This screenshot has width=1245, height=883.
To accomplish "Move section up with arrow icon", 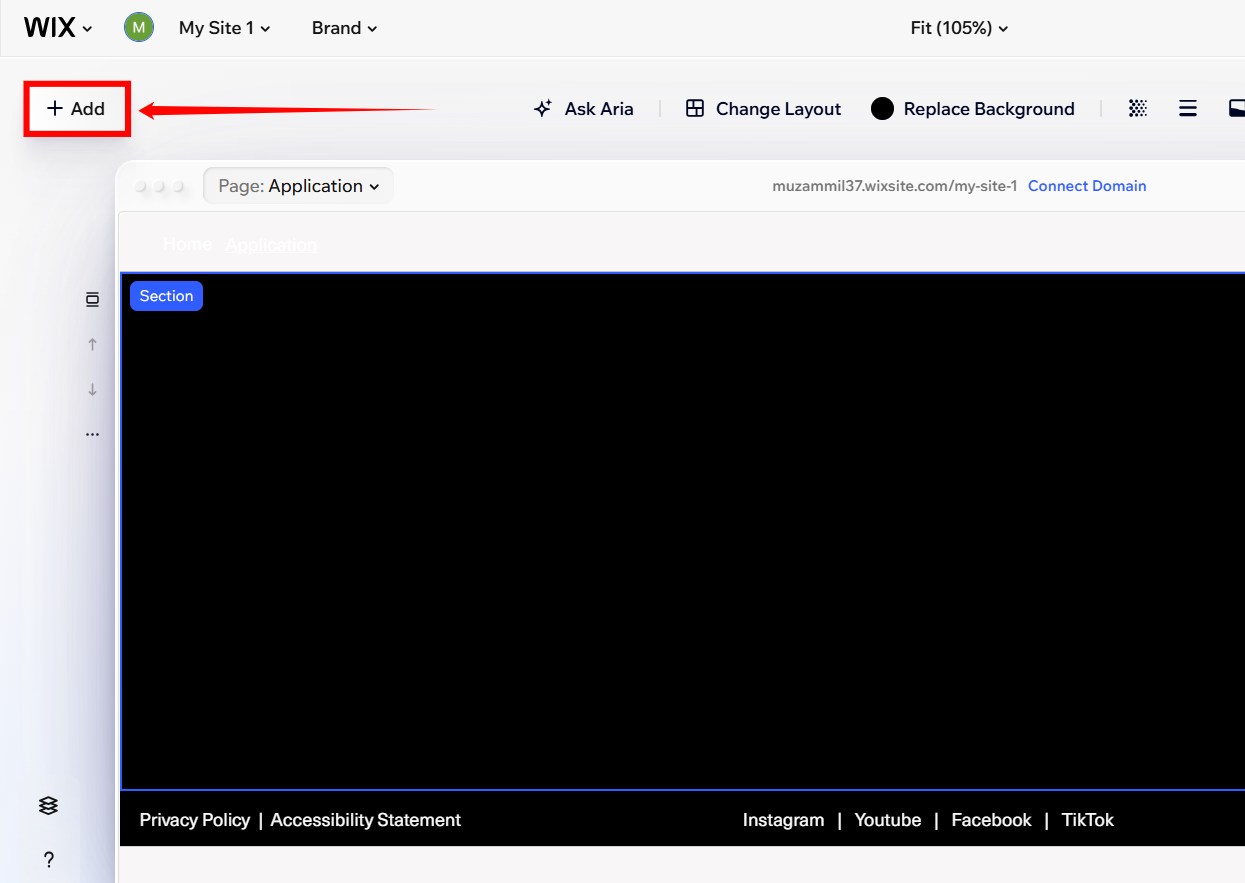I will (x=92, y=344).
